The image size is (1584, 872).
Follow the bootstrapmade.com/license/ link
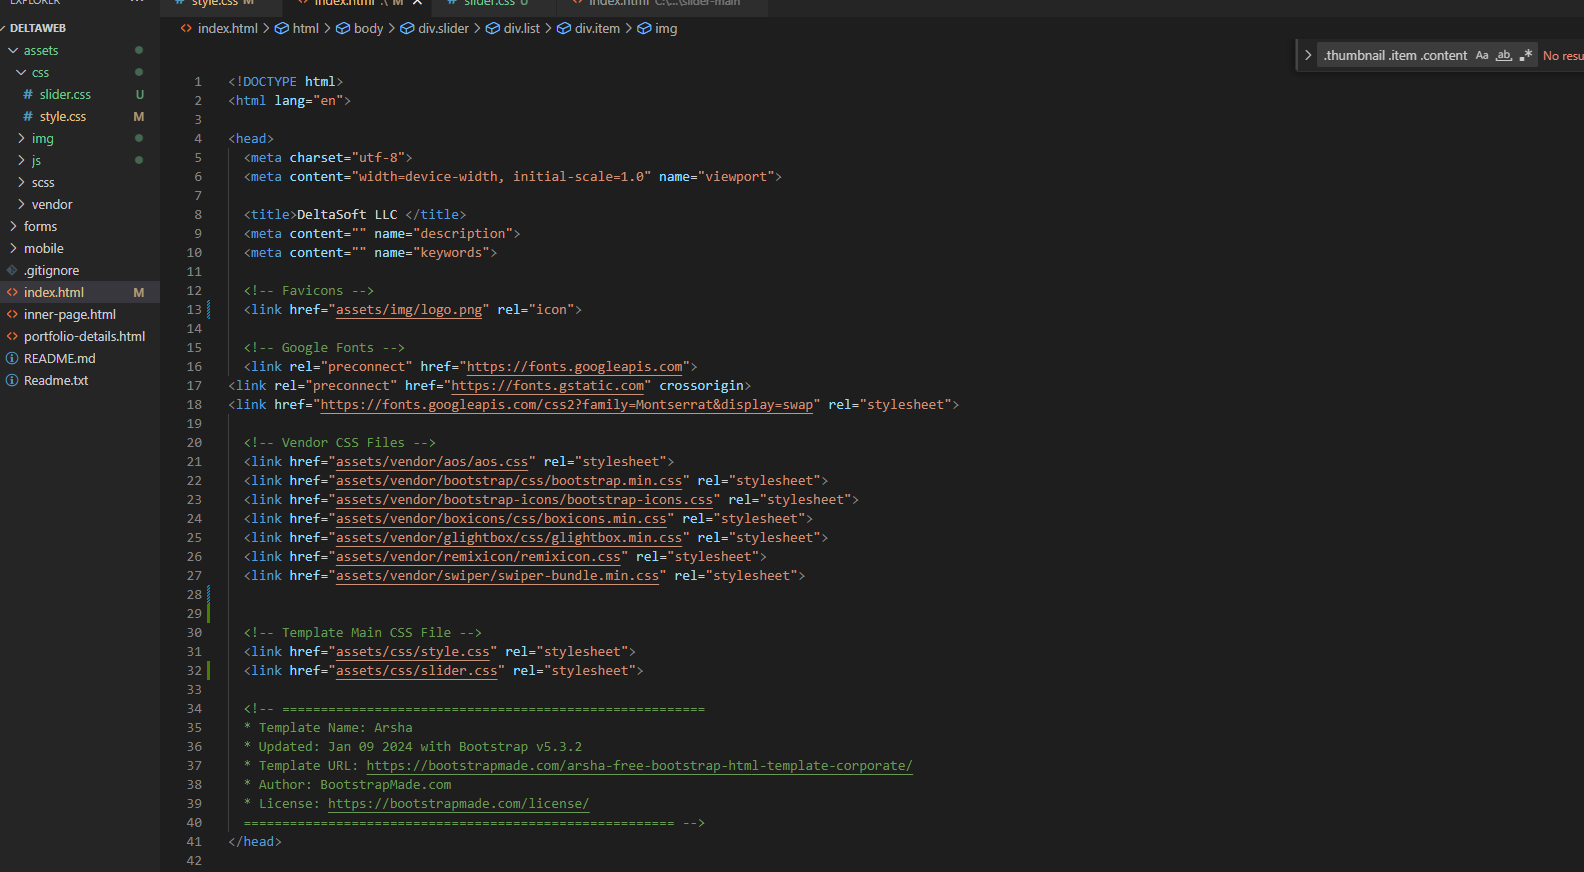pos(458,804)
